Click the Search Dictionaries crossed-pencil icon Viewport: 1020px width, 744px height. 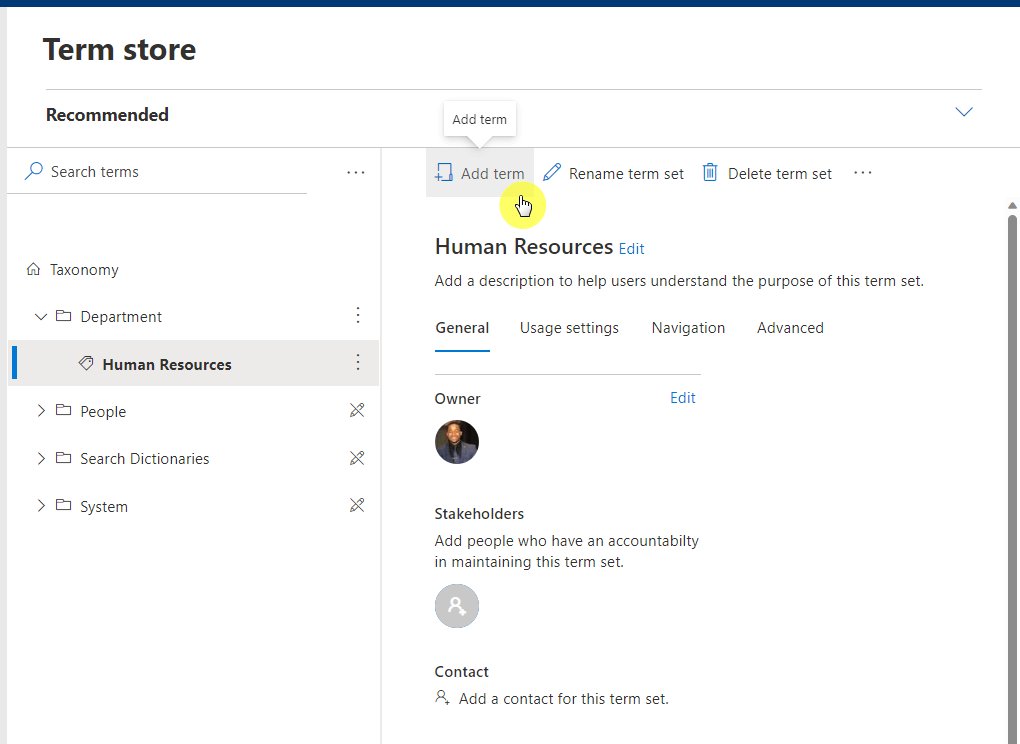(x=357, y=458)
